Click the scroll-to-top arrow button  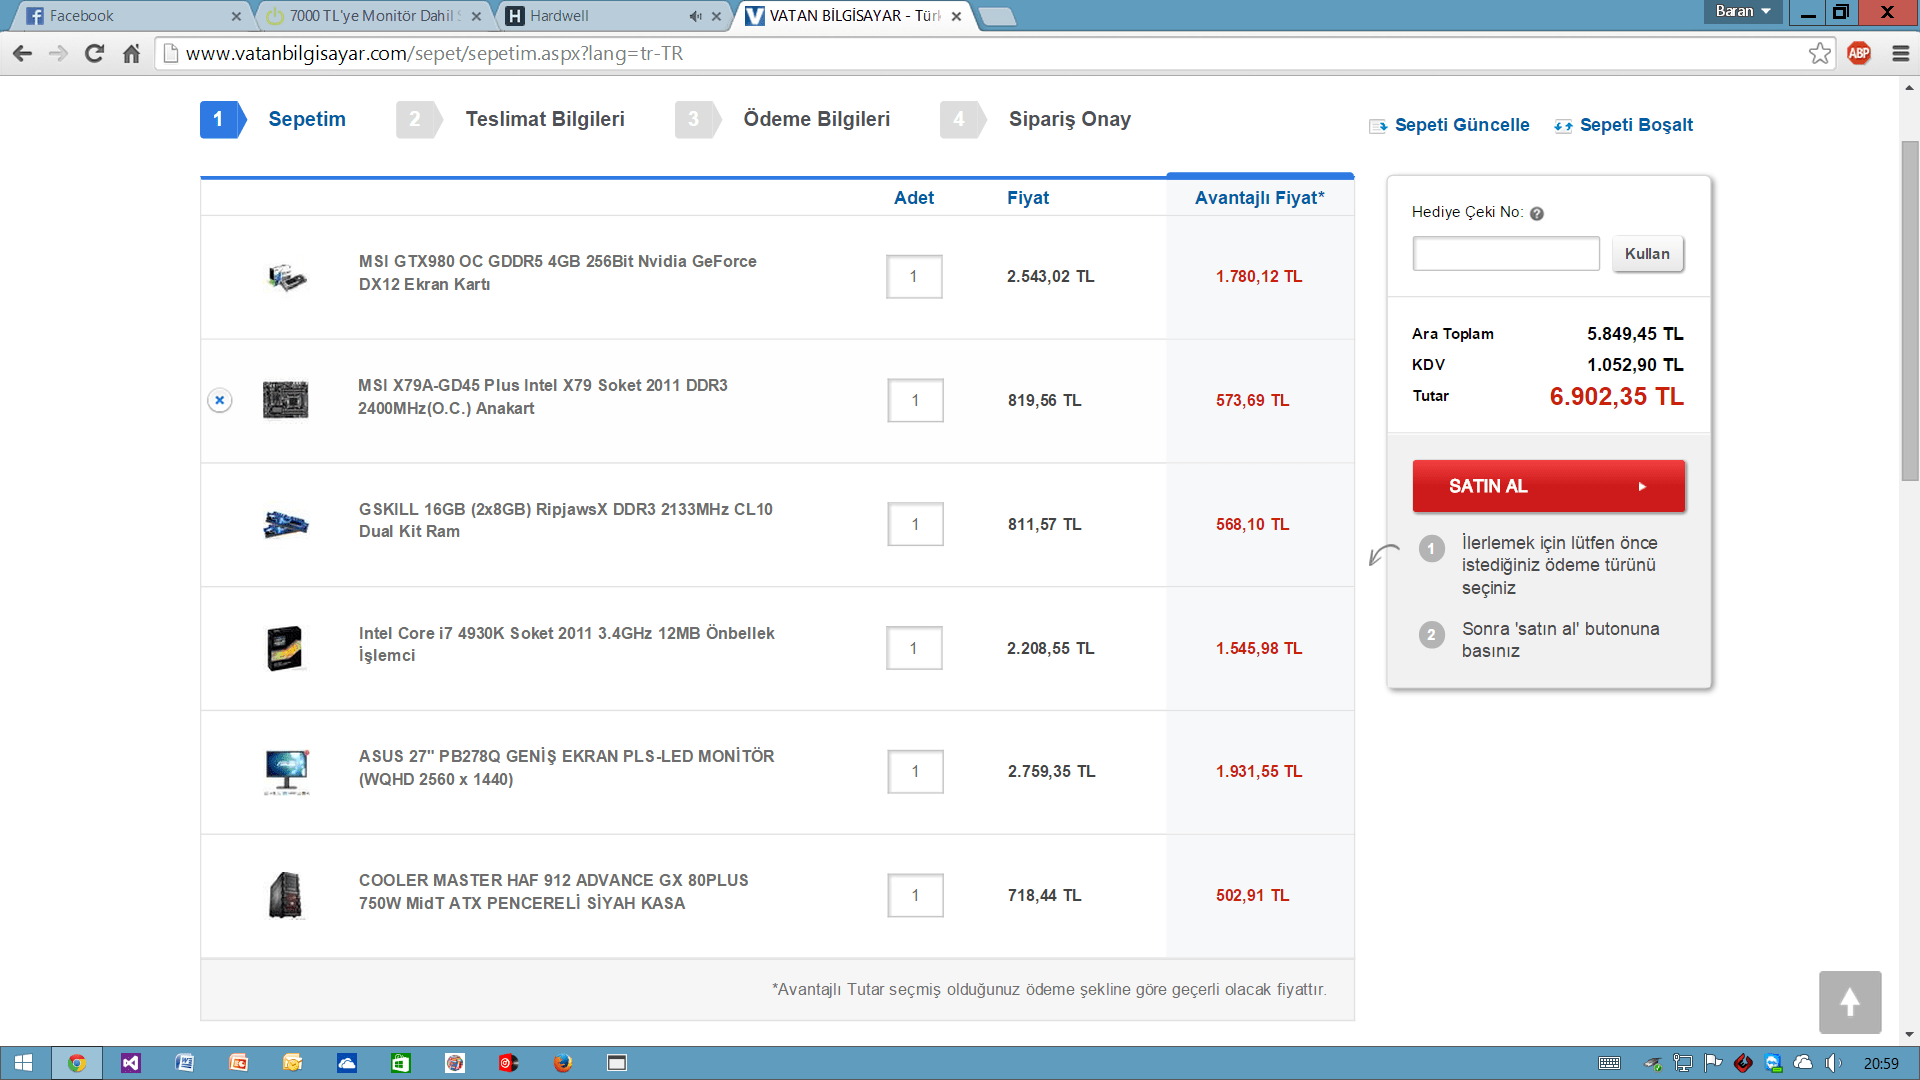pyautogui.click(x=1849, y=1002)
